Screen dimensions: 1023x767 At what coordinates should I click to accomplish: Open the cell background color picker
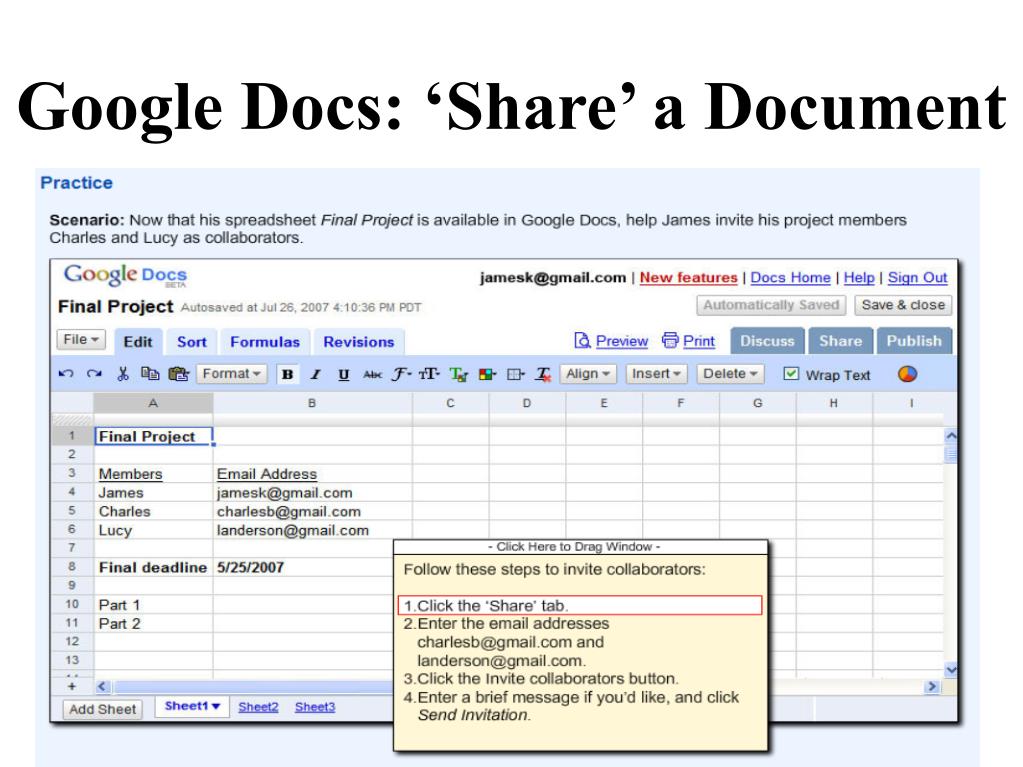(x=487, y=374)
